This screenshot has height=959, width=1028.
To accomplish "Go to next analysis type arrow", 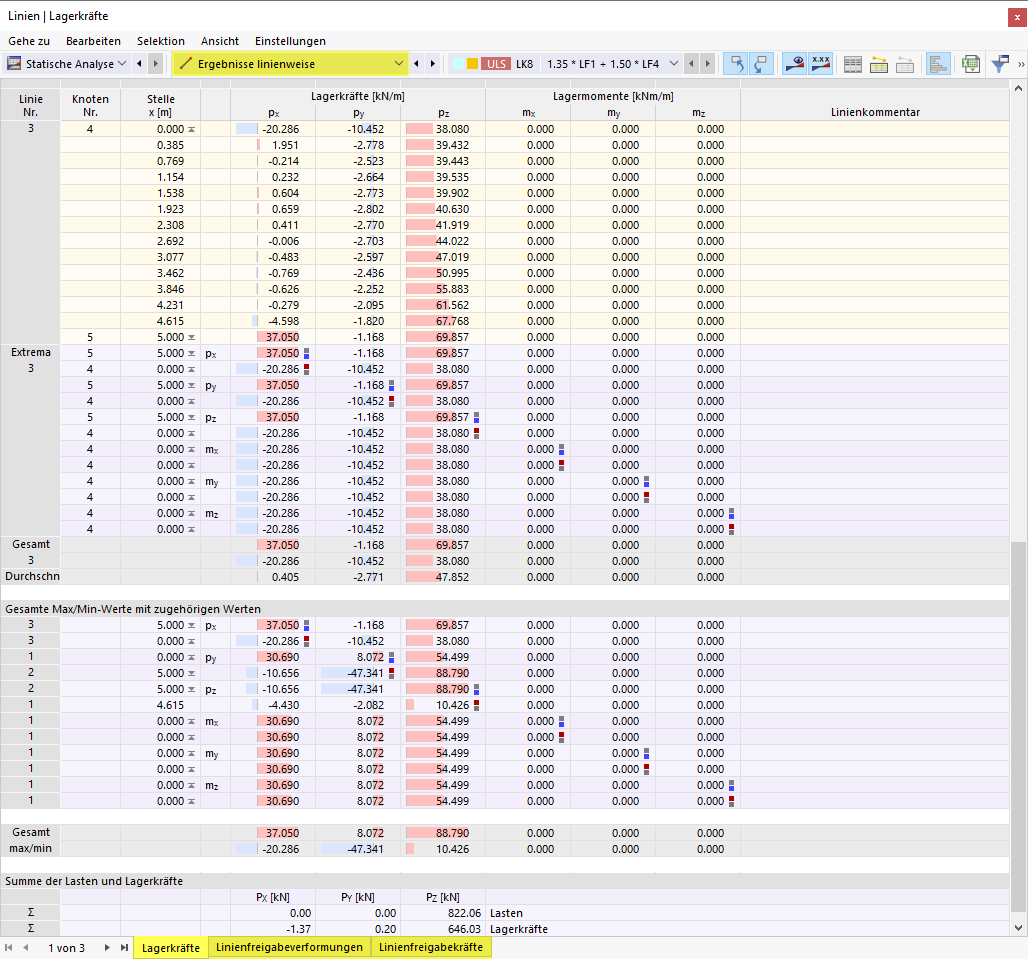I will [x=155, y=64].
